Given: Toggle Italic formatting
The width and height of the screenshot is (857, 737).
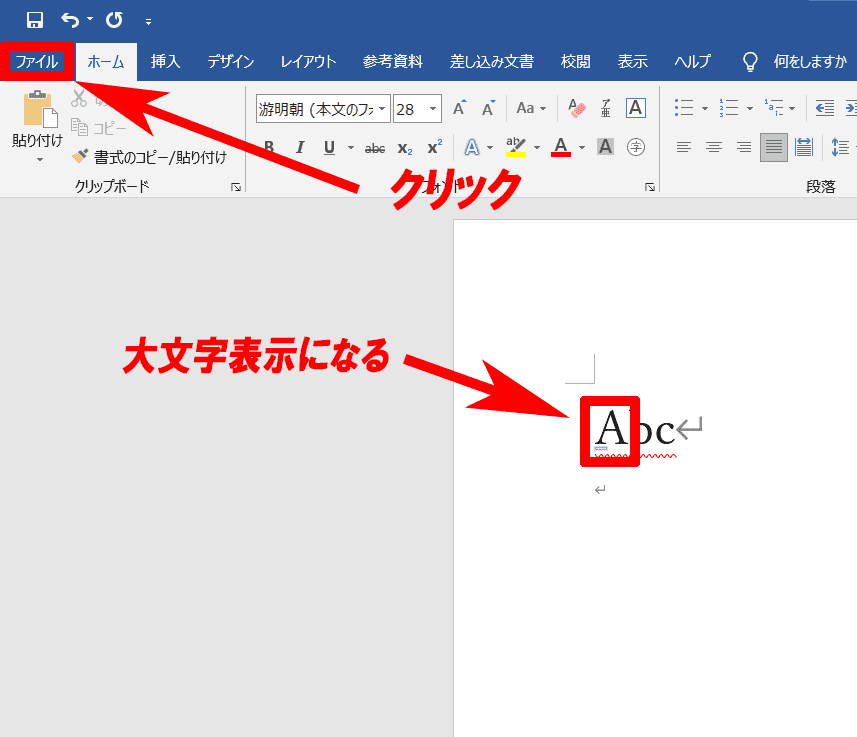Looking at the screenshot, I should (299, 147).
